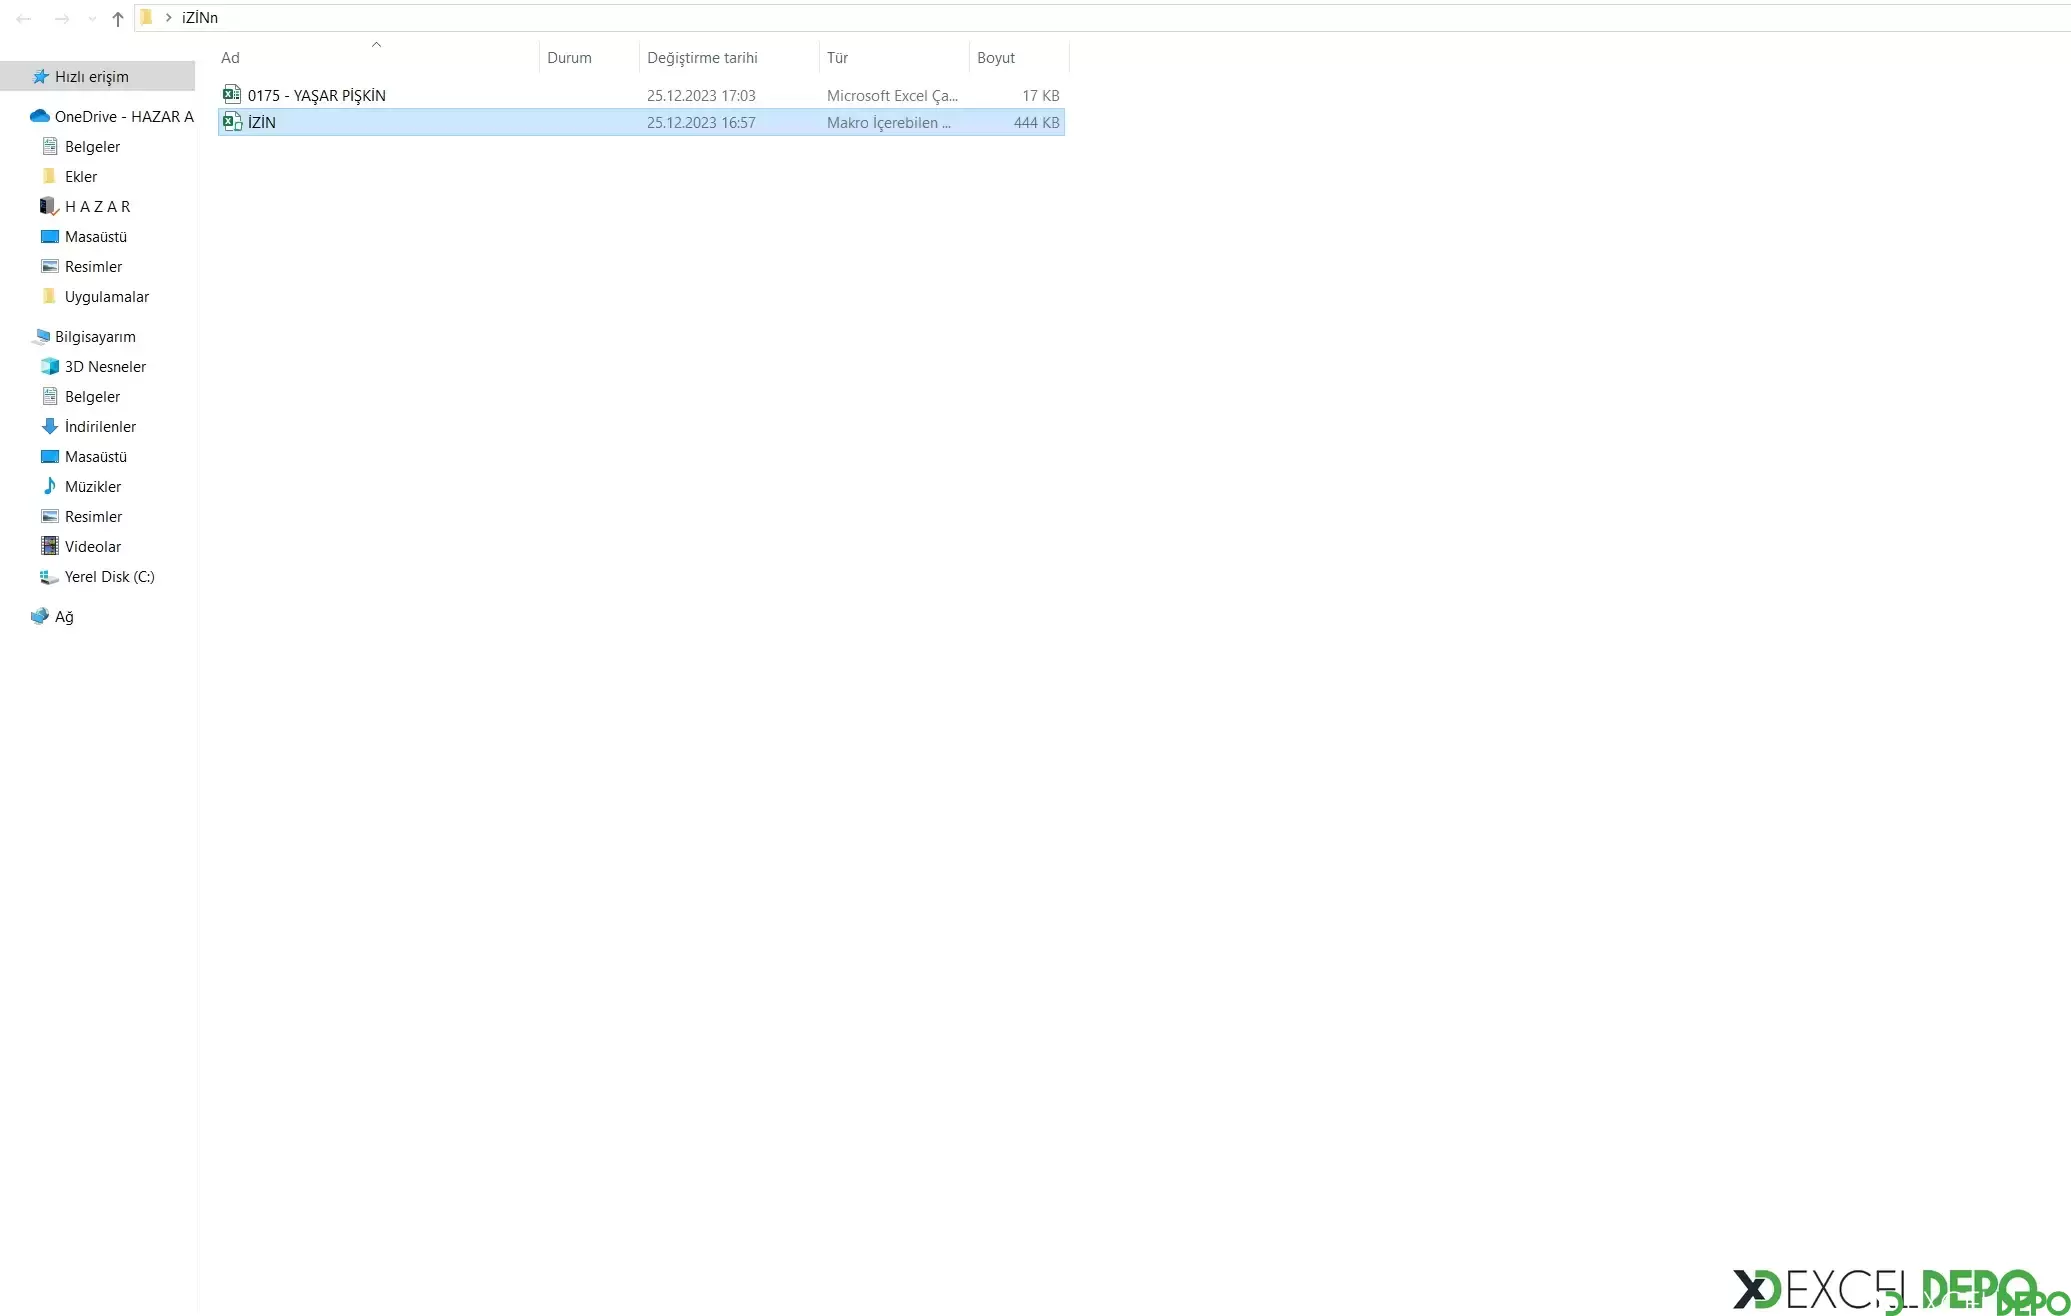Open Yerel Disk (C:)
This screenshot has height=1316, width=2071.
[x=109, y=576]
